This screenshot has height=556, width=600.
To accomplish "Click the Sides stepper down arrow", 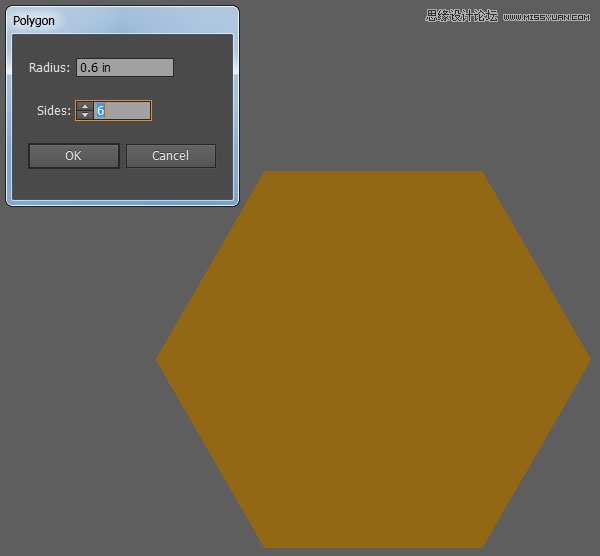I will [x=85, y=115].
